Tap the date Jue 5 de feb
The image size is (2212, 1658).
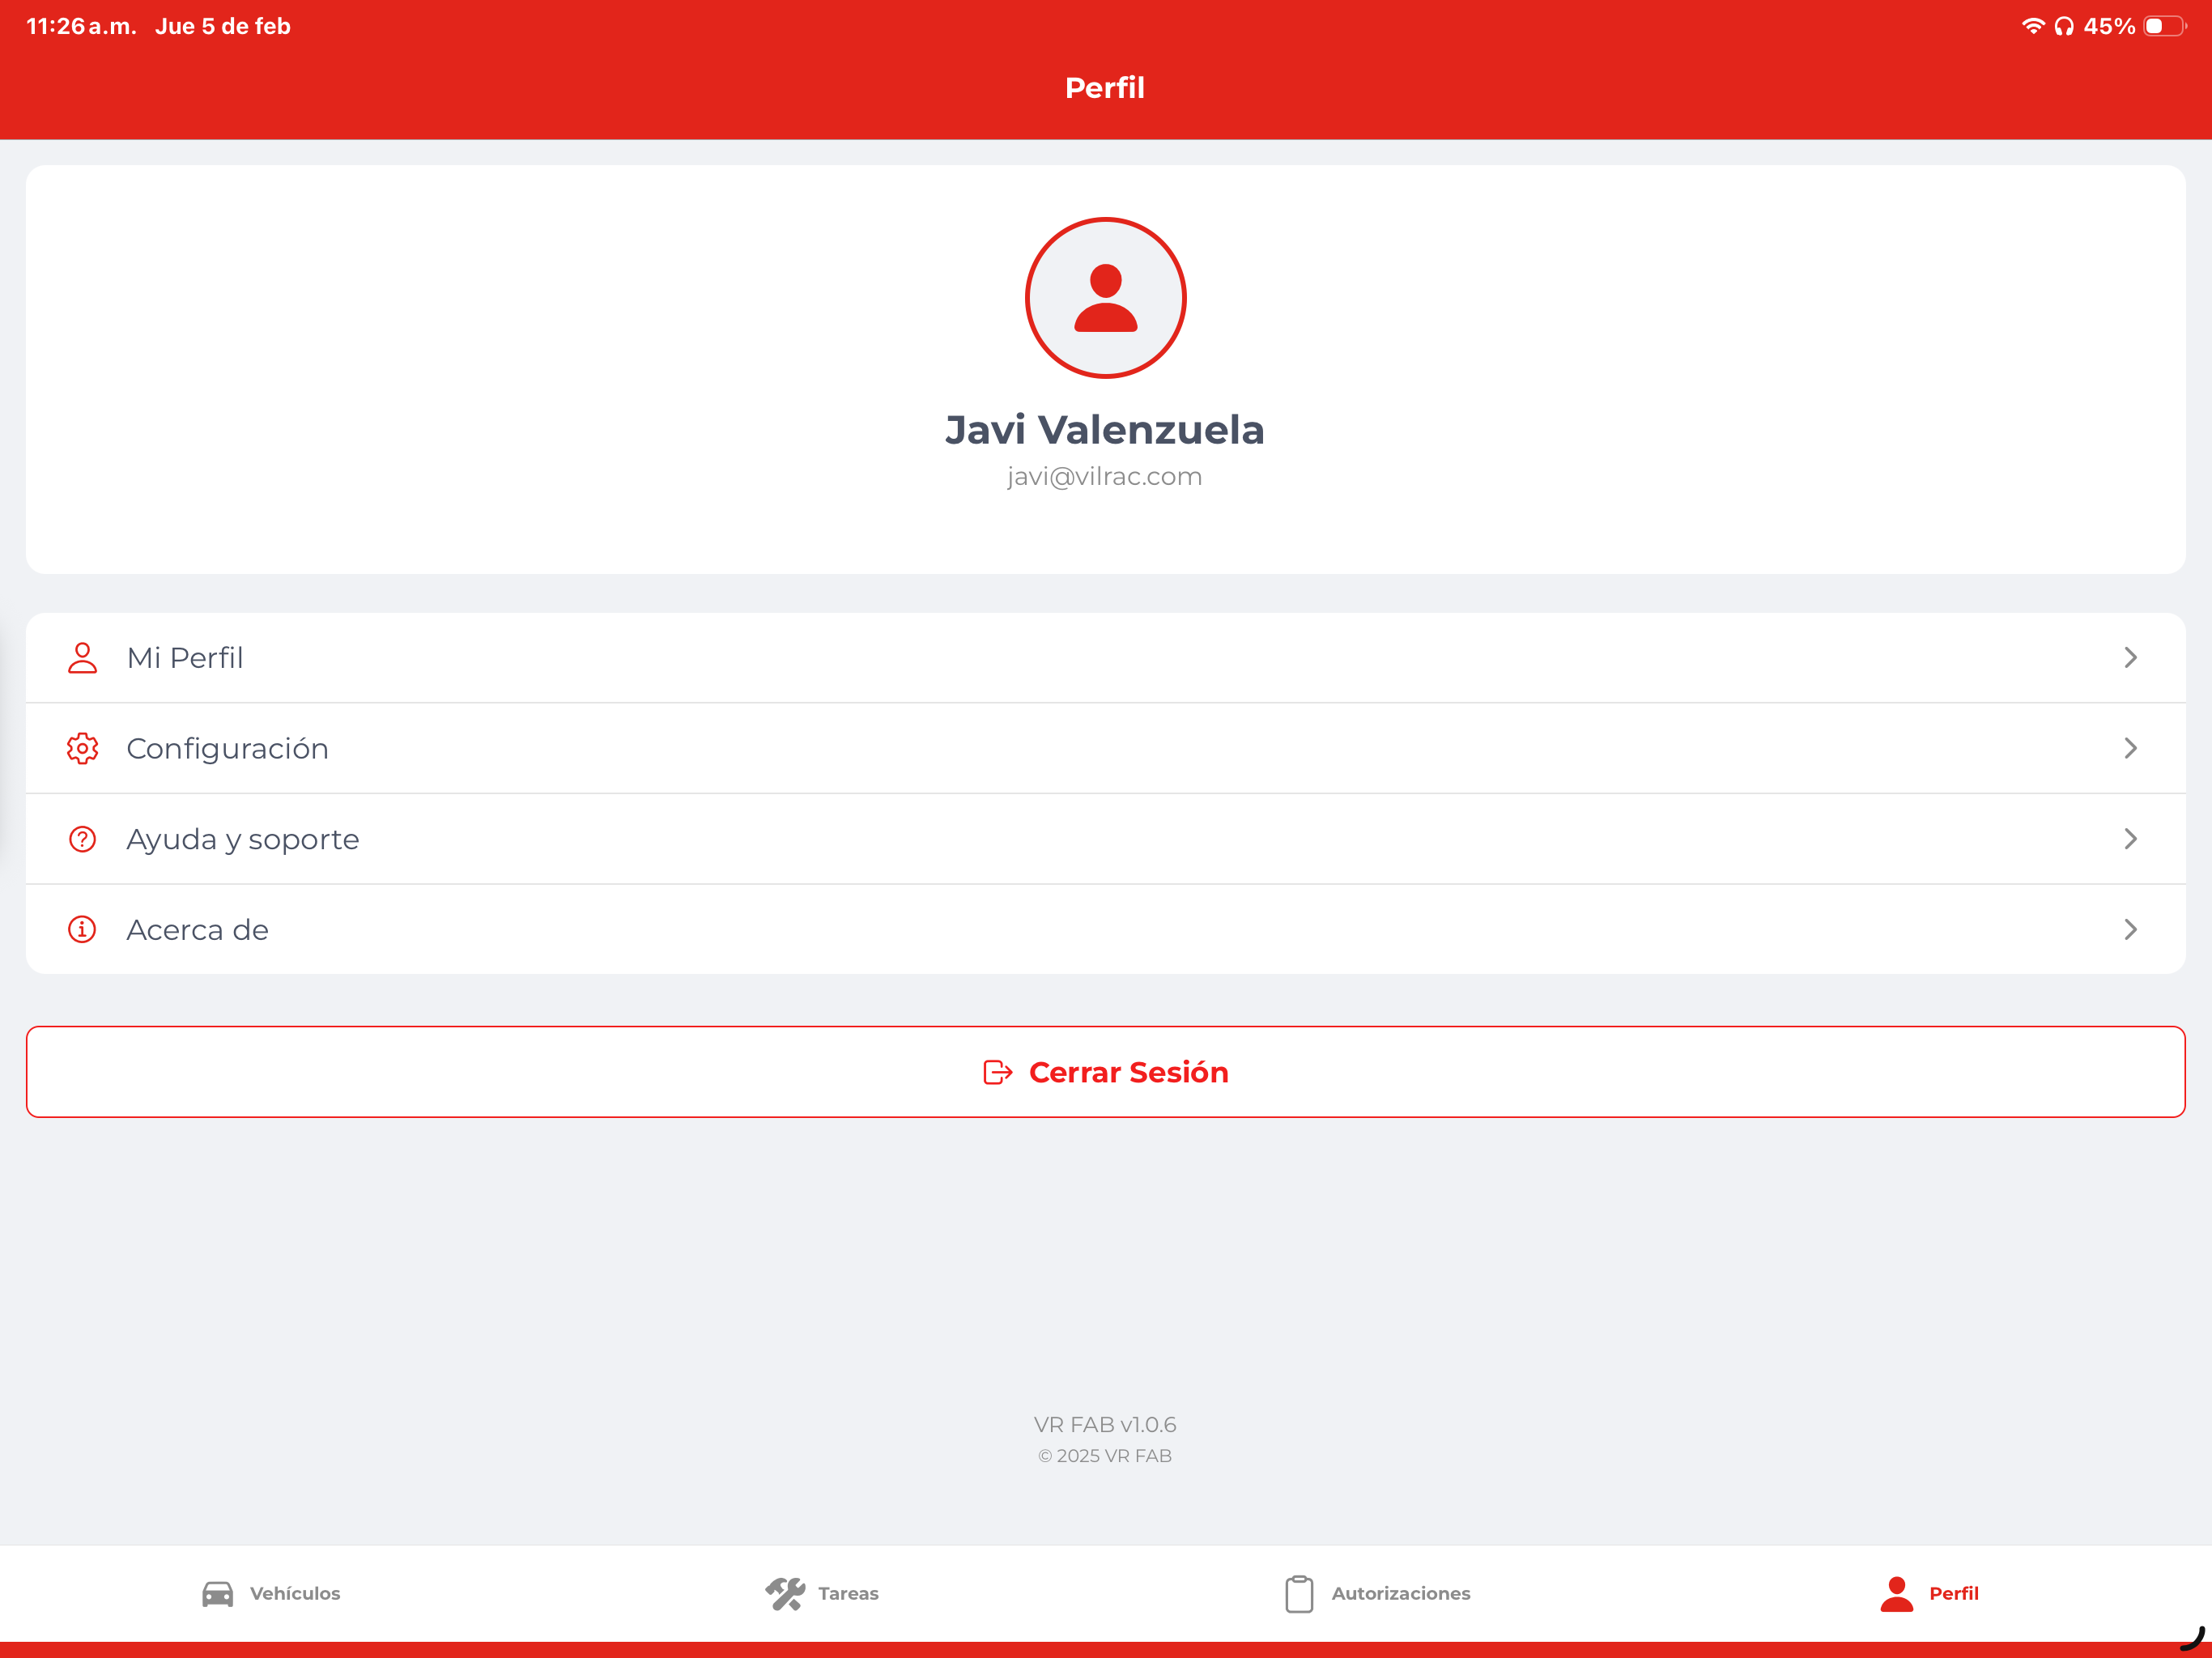[x=223, y=26]
